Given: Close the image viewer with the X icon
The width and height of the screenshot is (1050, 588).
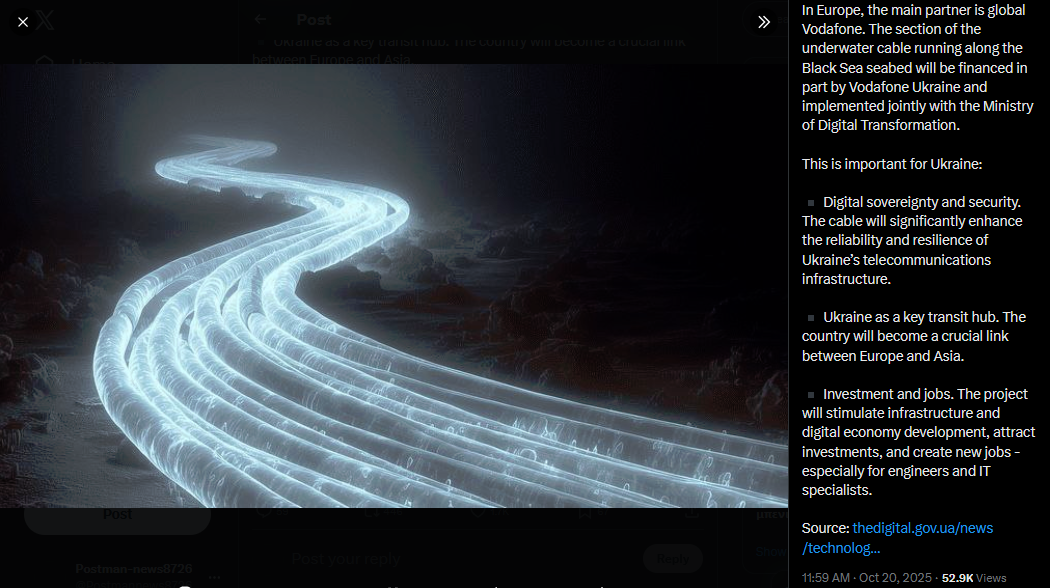Looking at the screenshot, I should (x=23, y=22).
